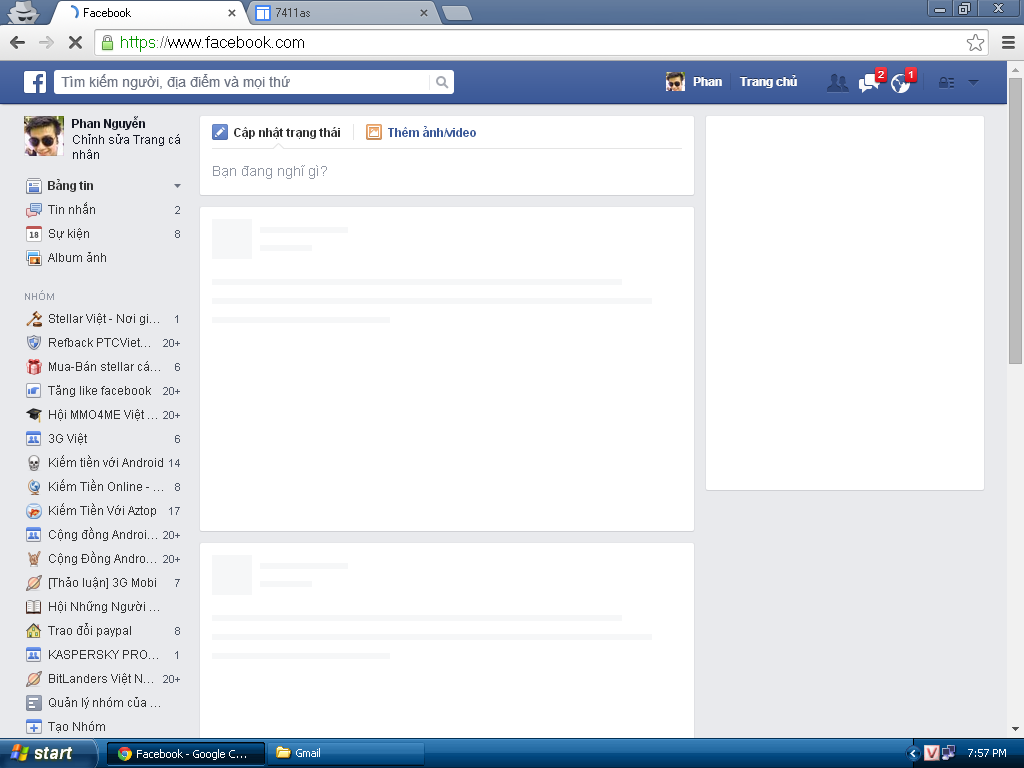
Task: Close the 7411as tab
Action: point(423,13)
